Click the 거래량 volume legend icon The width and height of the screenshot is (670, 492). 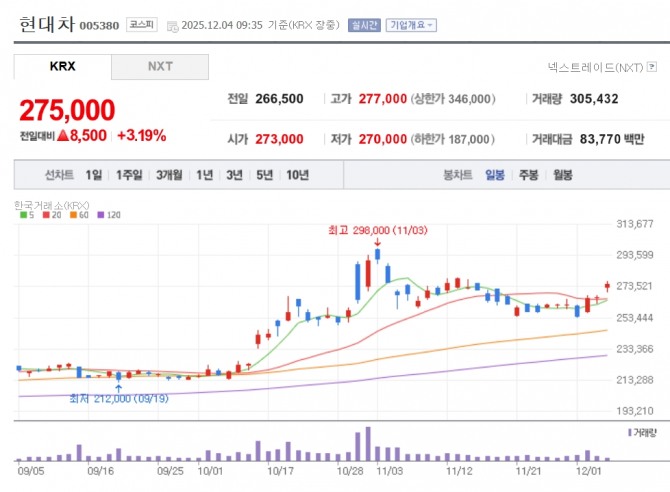coord(630,432)
